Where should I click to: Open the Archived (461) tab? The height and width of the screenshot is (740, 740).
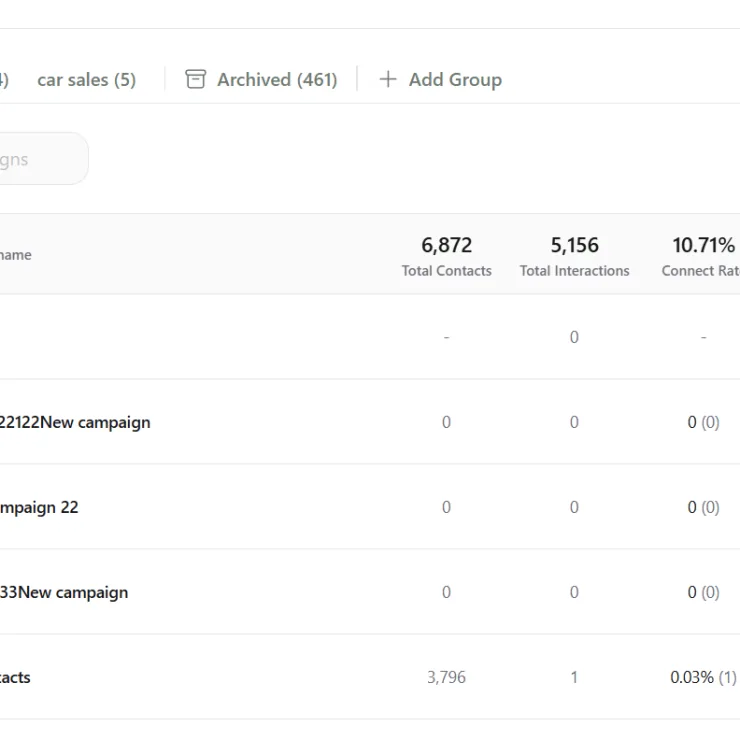[x=261, y=79]
